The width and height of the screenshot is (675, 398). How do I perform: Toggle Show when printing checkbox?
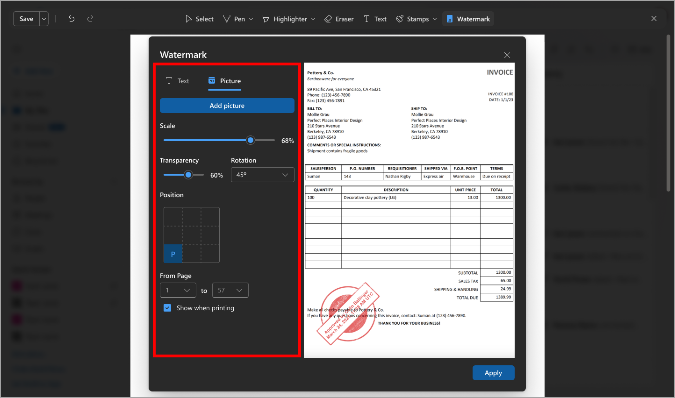pyautogui.click(x=167, y=308)
